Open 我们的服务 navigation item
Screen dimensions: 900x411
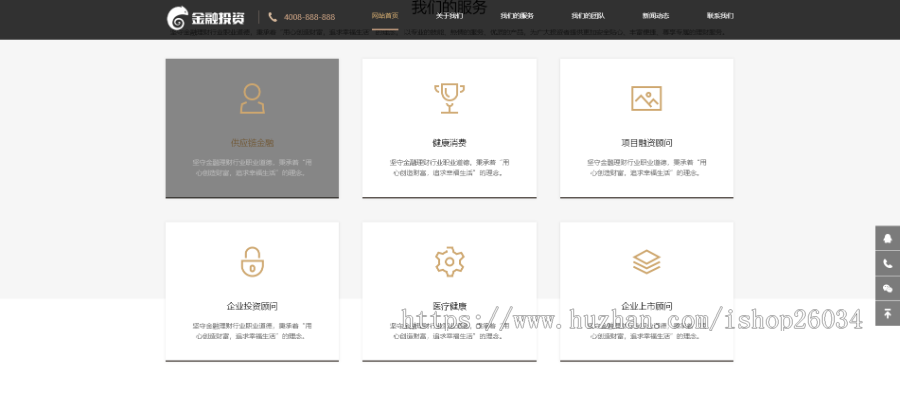click(x=517, y=16)
